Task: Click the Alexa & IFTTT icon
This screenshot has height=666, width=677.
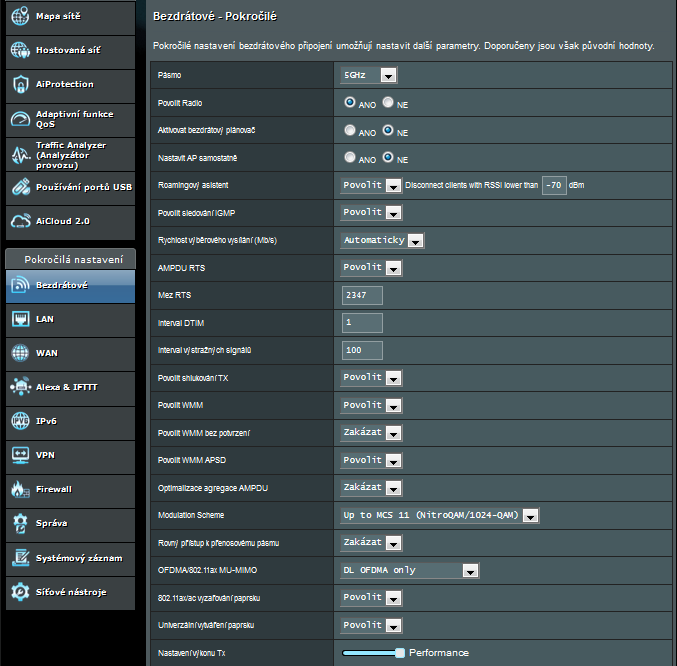Action: (x=20, y=387)
